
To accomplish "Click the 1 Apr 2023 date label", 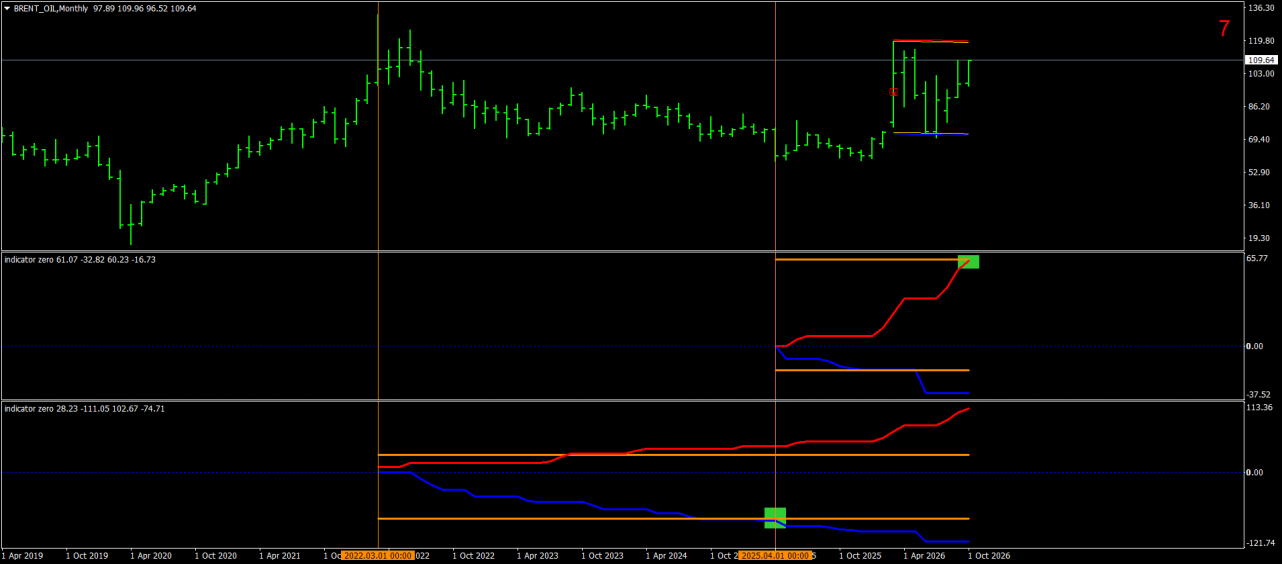I will [x=538, y=555].
